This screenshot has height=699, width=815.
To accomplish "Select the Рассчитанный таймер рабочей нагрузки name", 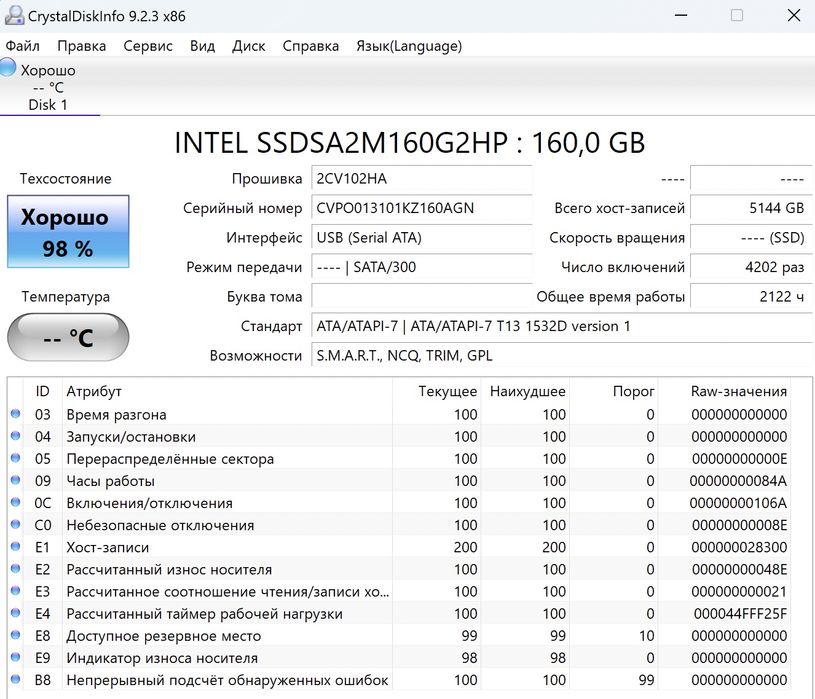I will pos(204,614).
